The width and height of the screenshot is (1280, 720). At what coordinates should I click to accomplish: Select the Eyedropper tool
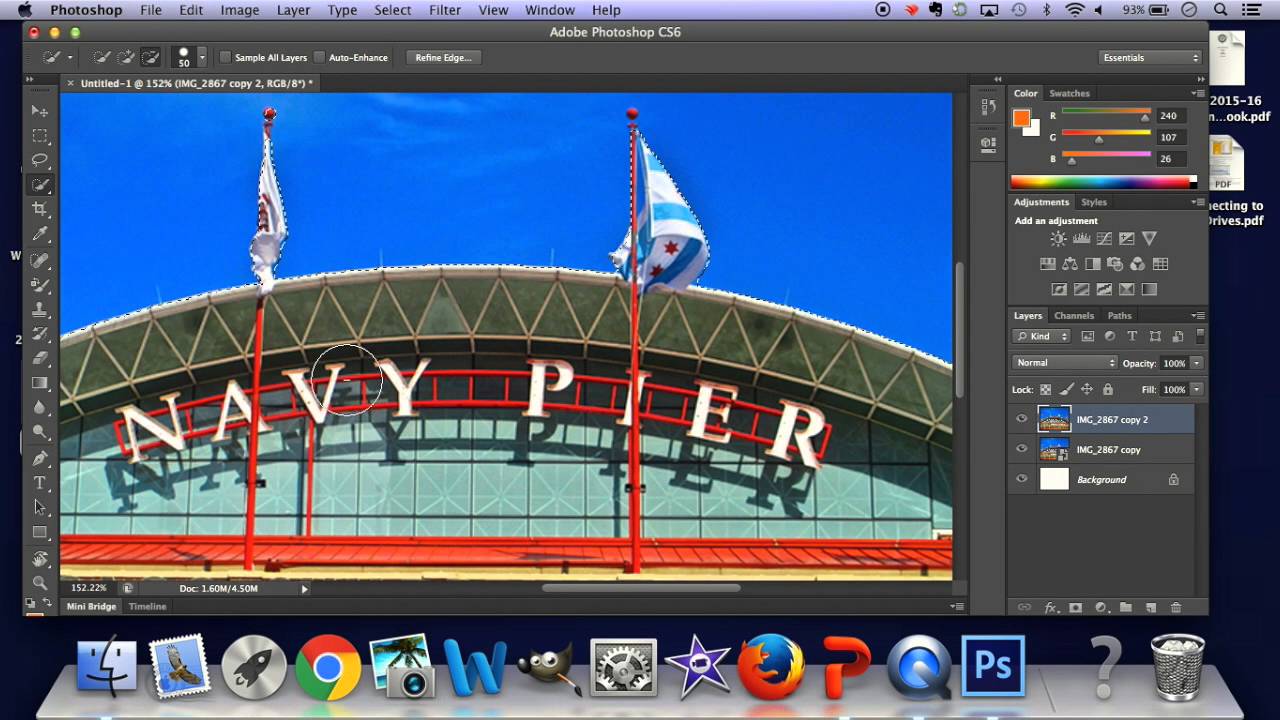click(40, 234)
